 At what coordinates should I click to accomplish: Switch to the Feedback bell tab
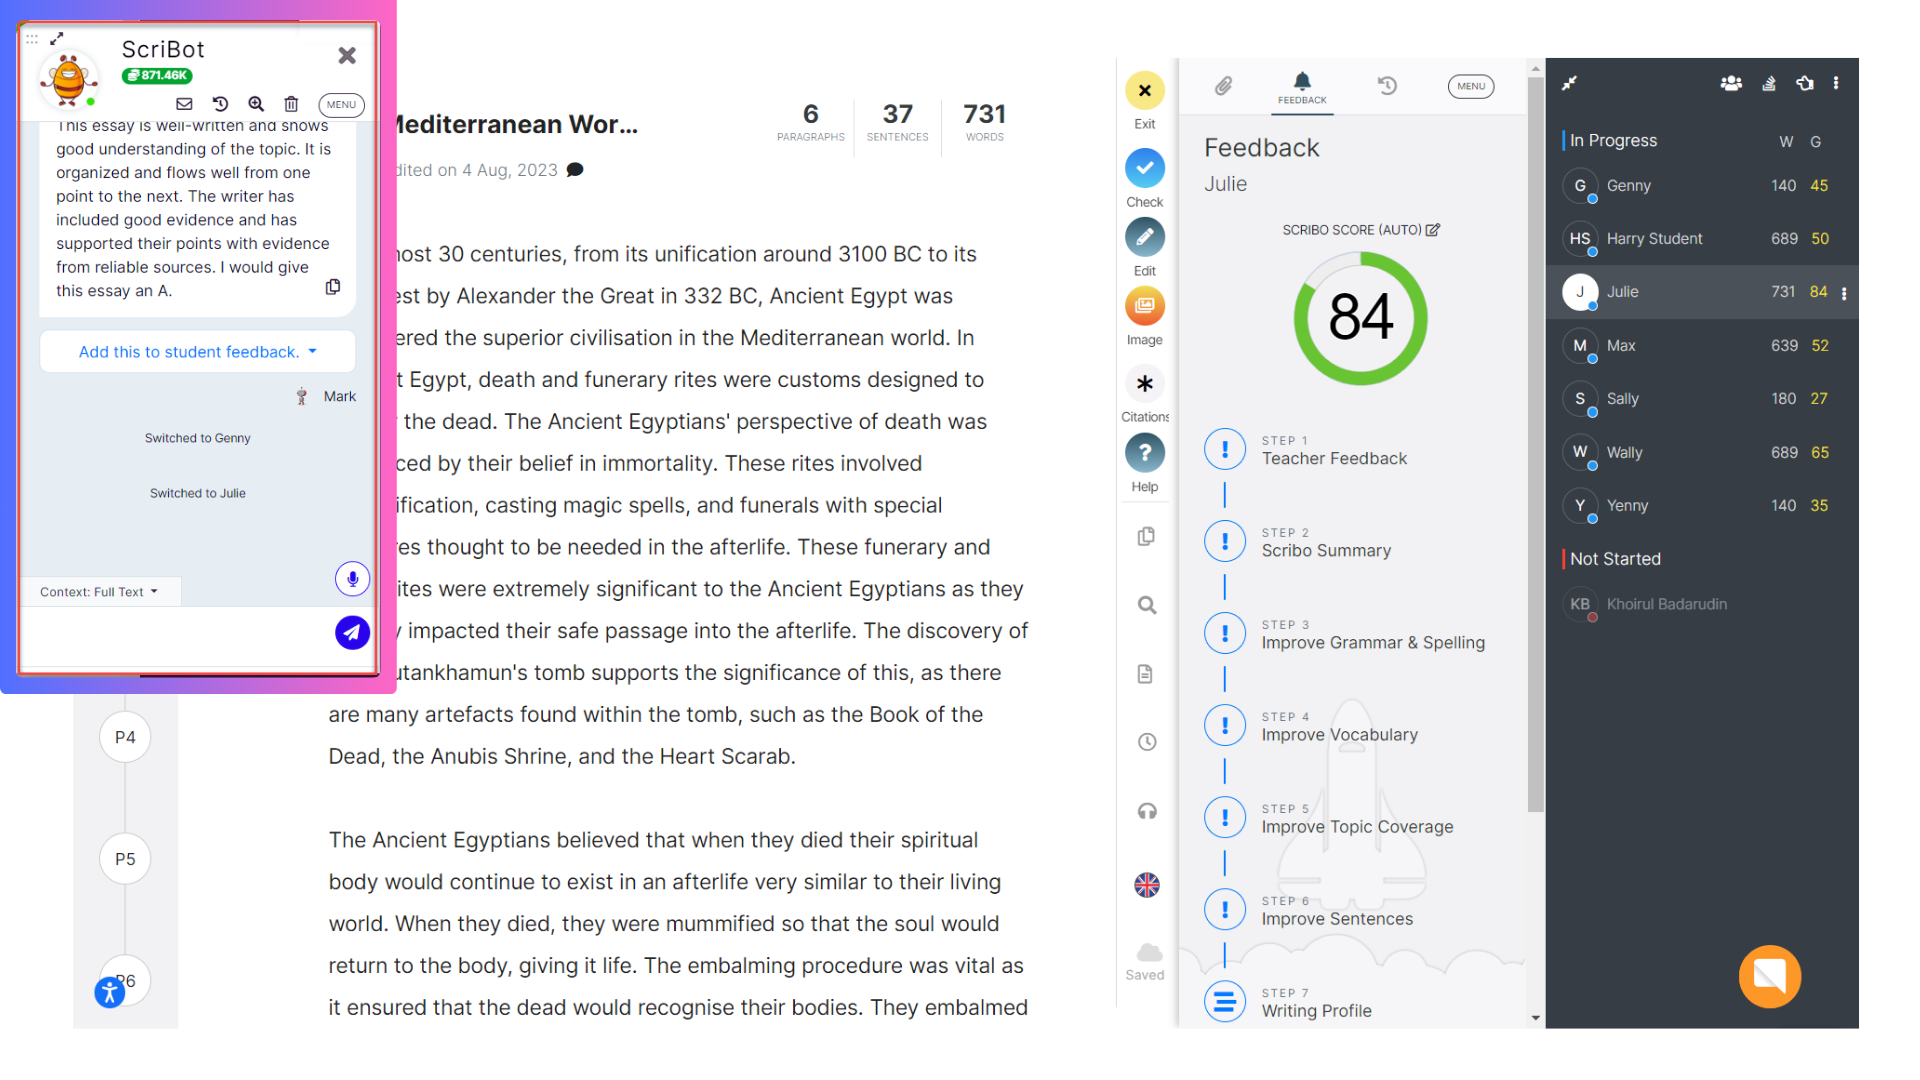[1302, 87]
